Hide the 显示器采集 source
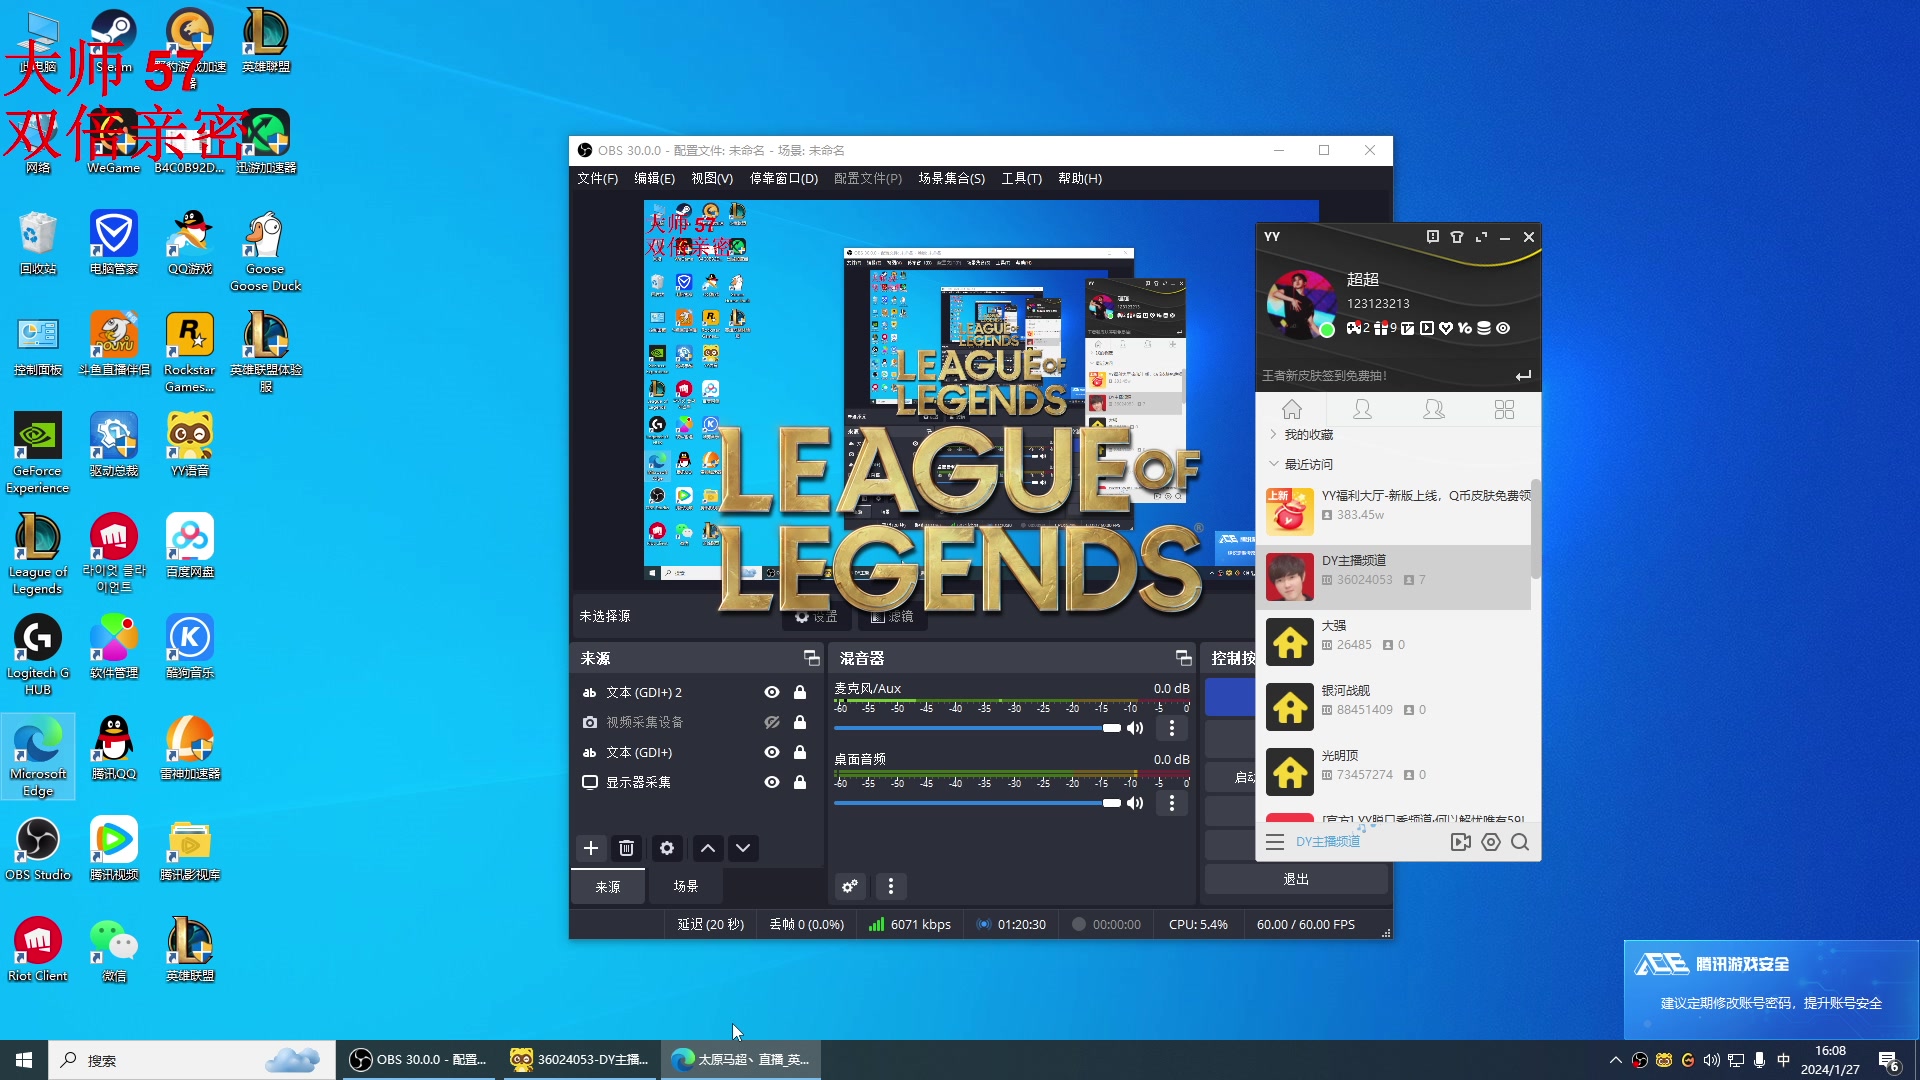 pyautogui.click(x=772, y=782)
